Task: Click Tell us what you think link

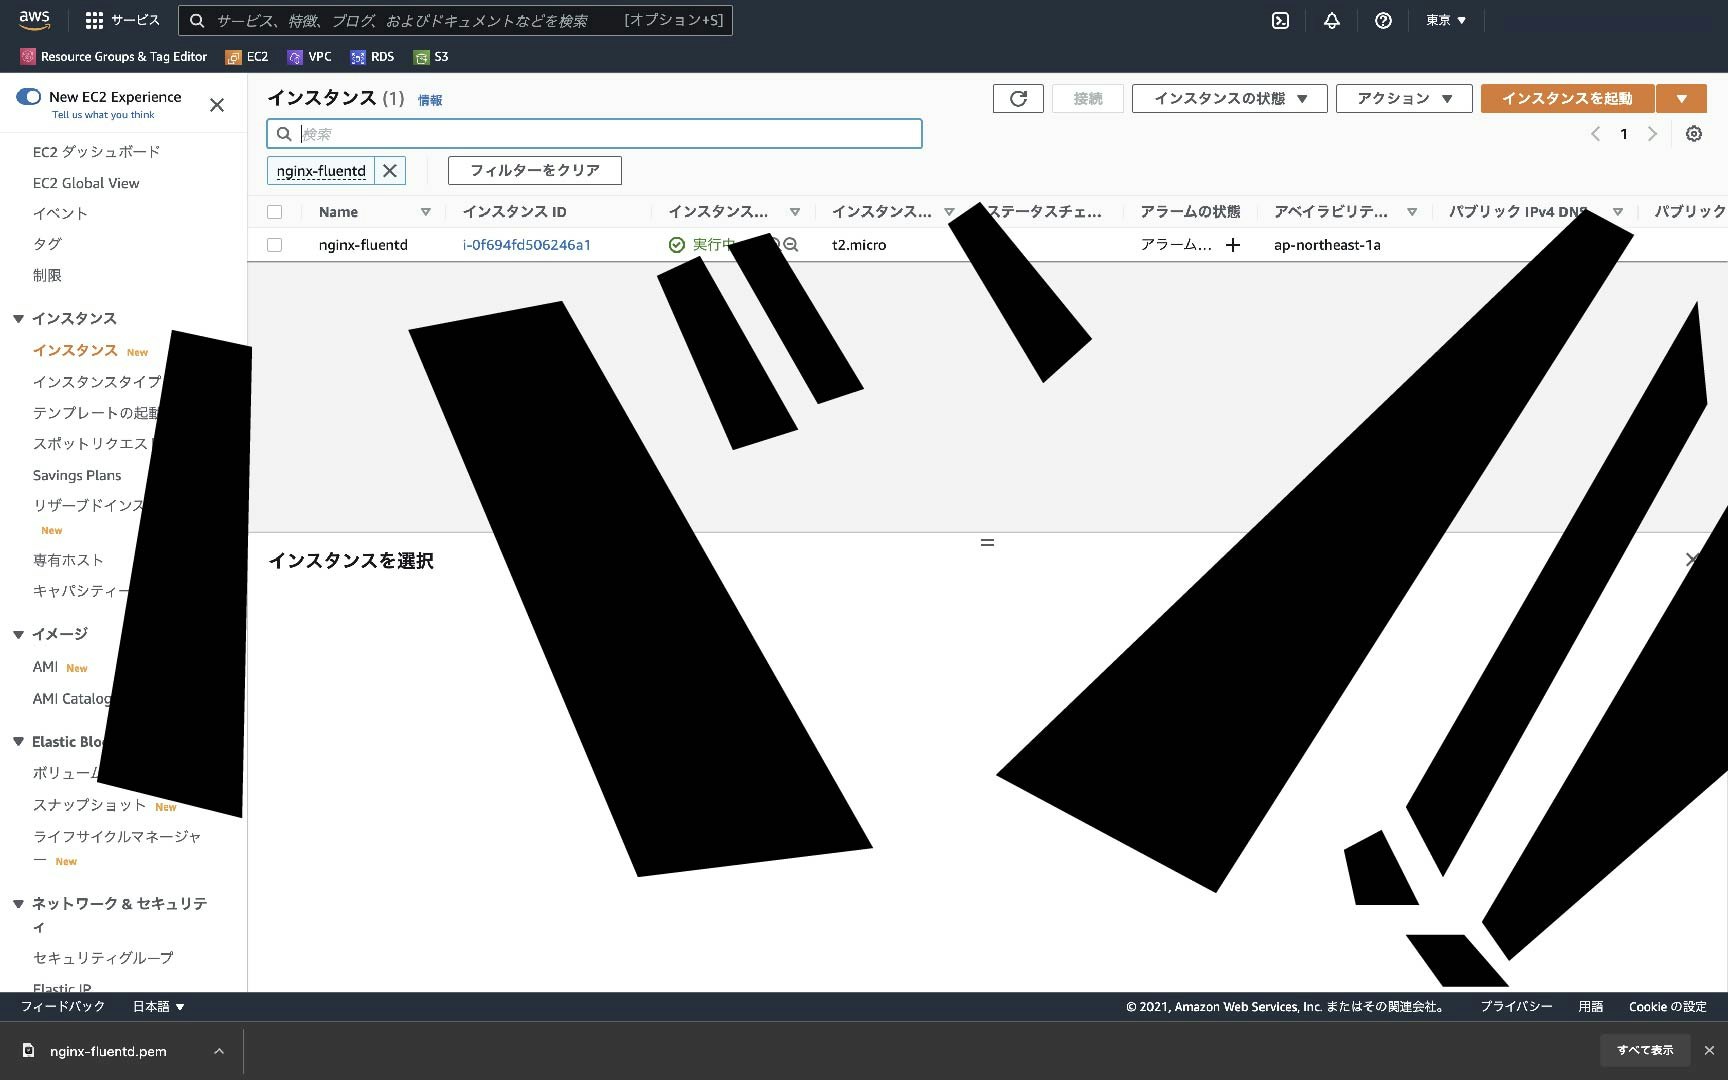Action: (x=103, y=115)
